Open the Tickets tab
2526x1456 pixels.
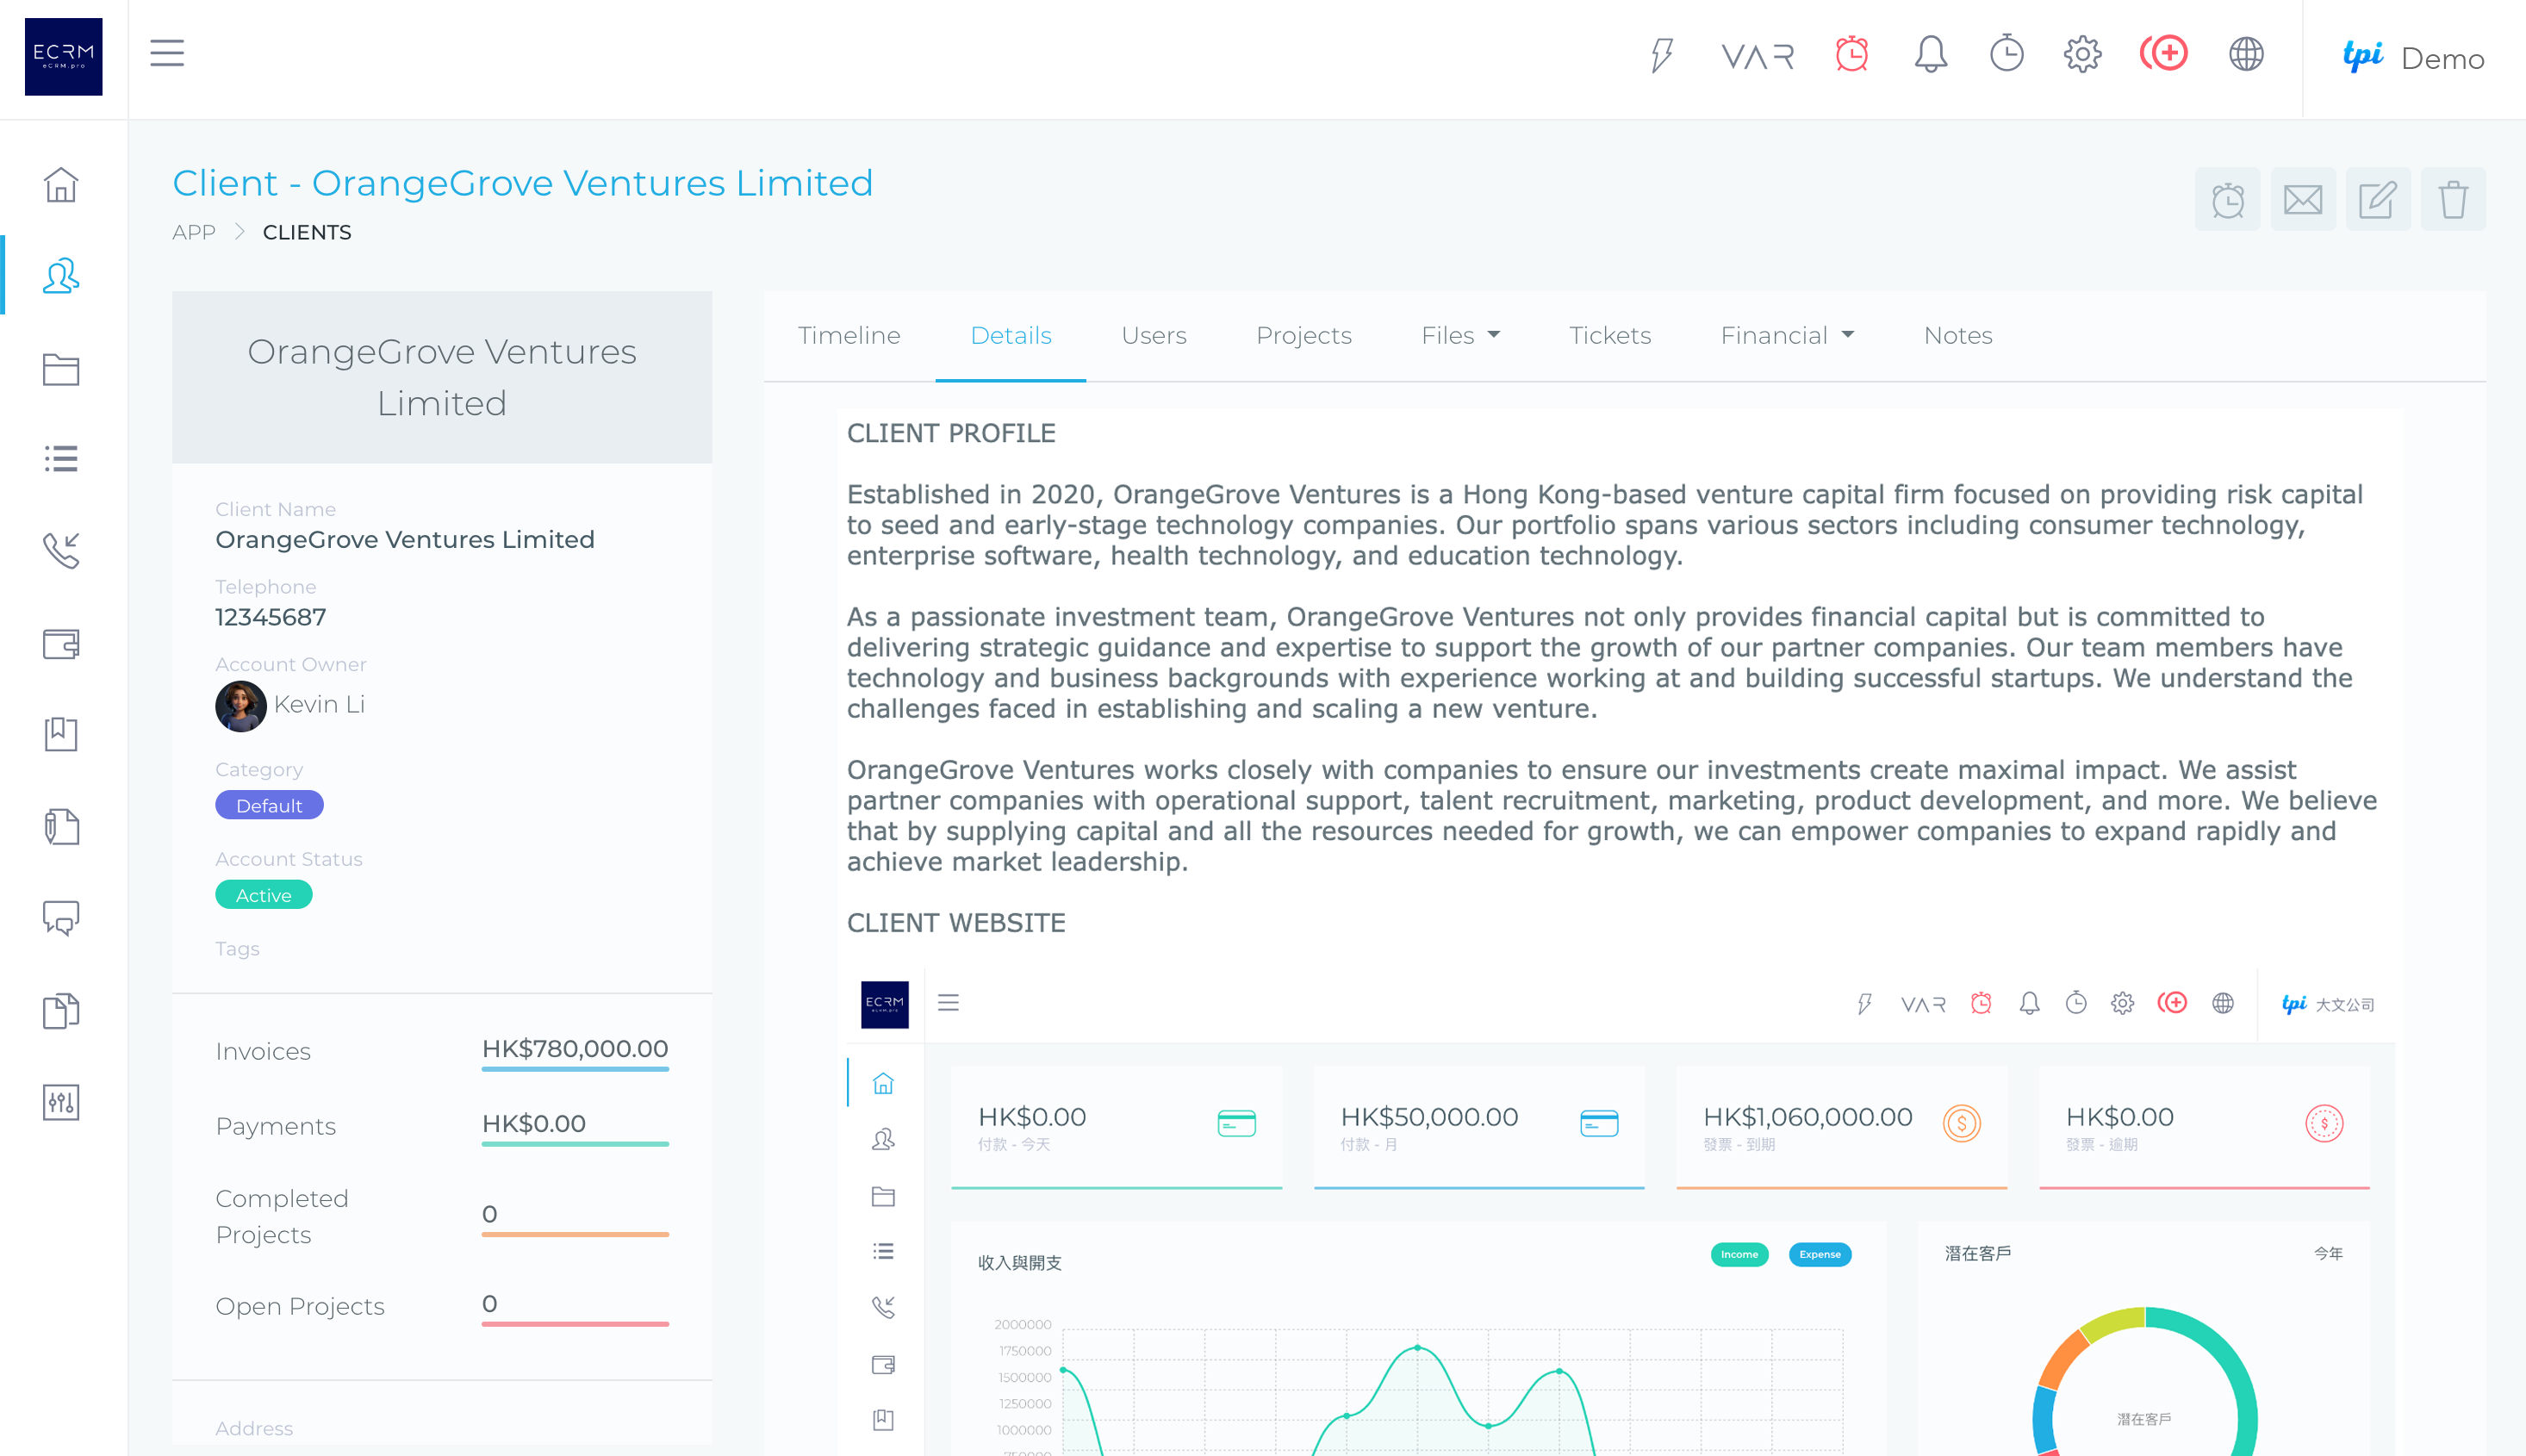click(1609, 336)
